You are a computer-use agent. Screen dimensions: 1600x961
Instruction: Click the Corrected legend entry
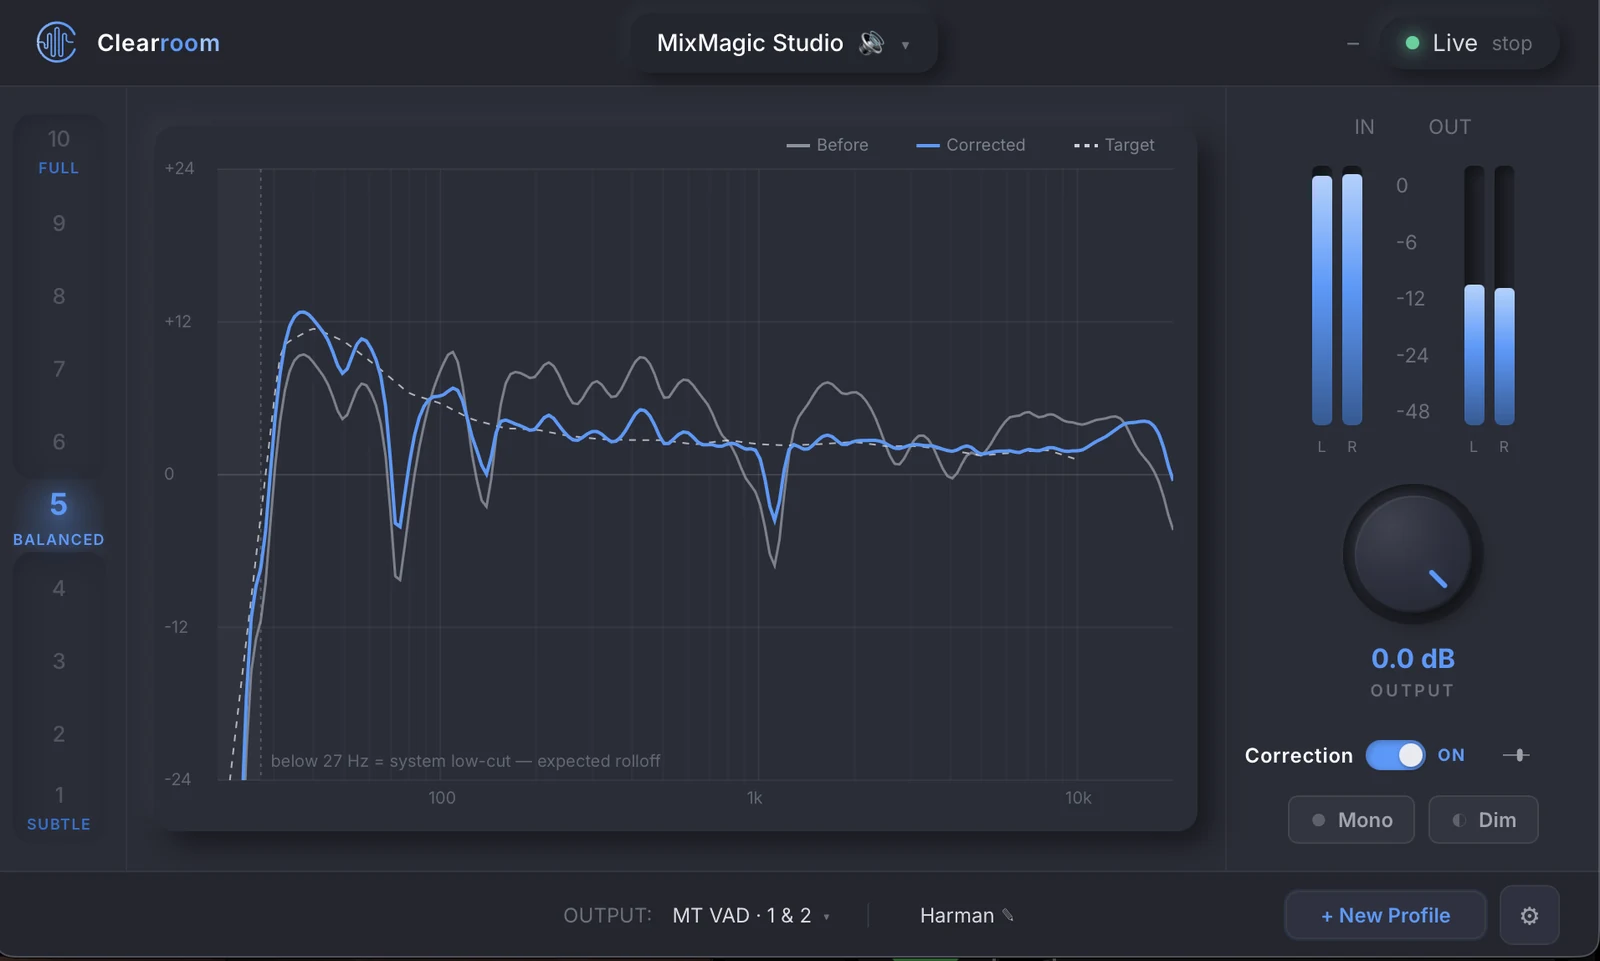[970, 145]
